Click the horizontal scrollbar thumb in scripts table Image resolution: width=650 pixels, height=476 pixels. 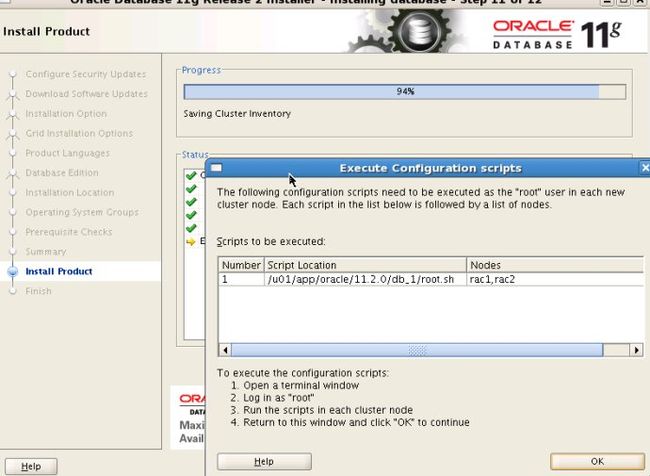pos(417,350)
